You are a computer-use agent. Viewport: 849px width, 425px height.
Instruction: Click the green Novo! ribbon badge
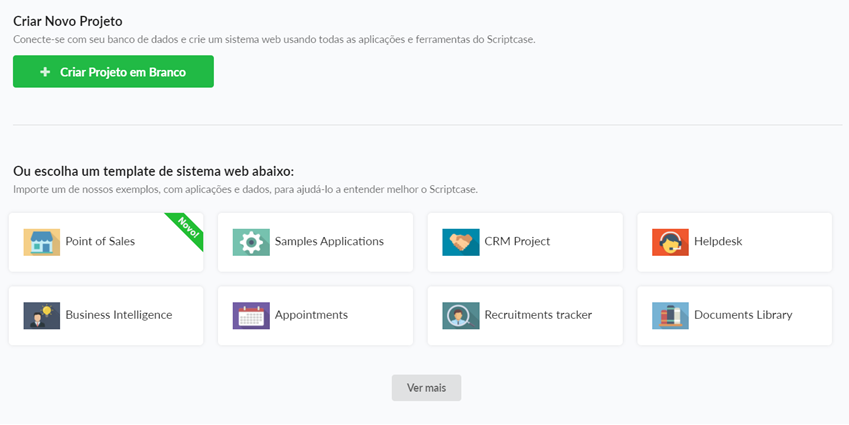tap(187, 229)
